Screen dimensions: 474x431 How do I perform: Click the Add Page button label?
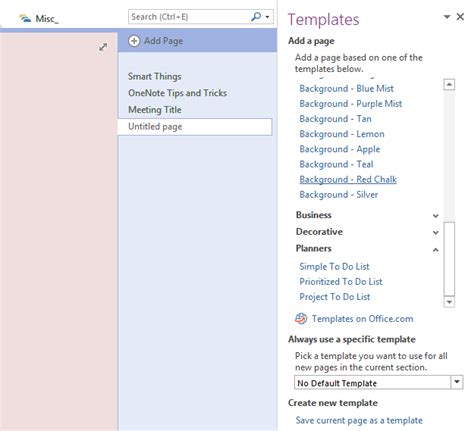(x=163, y=41)
